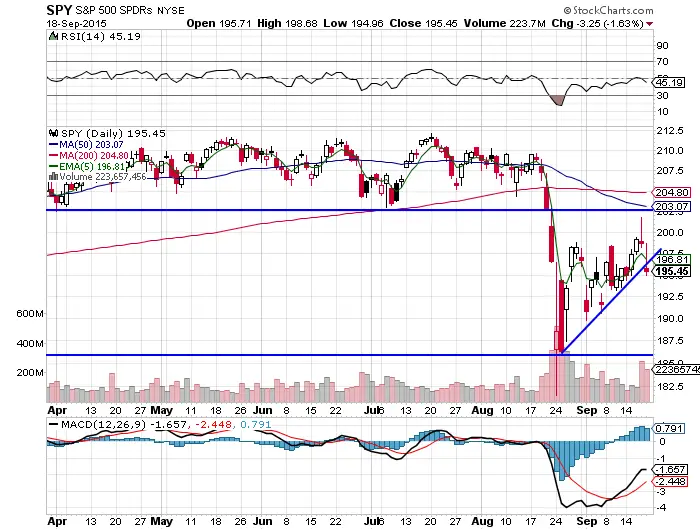Click the Open 195.71 header value

[219, 23]
